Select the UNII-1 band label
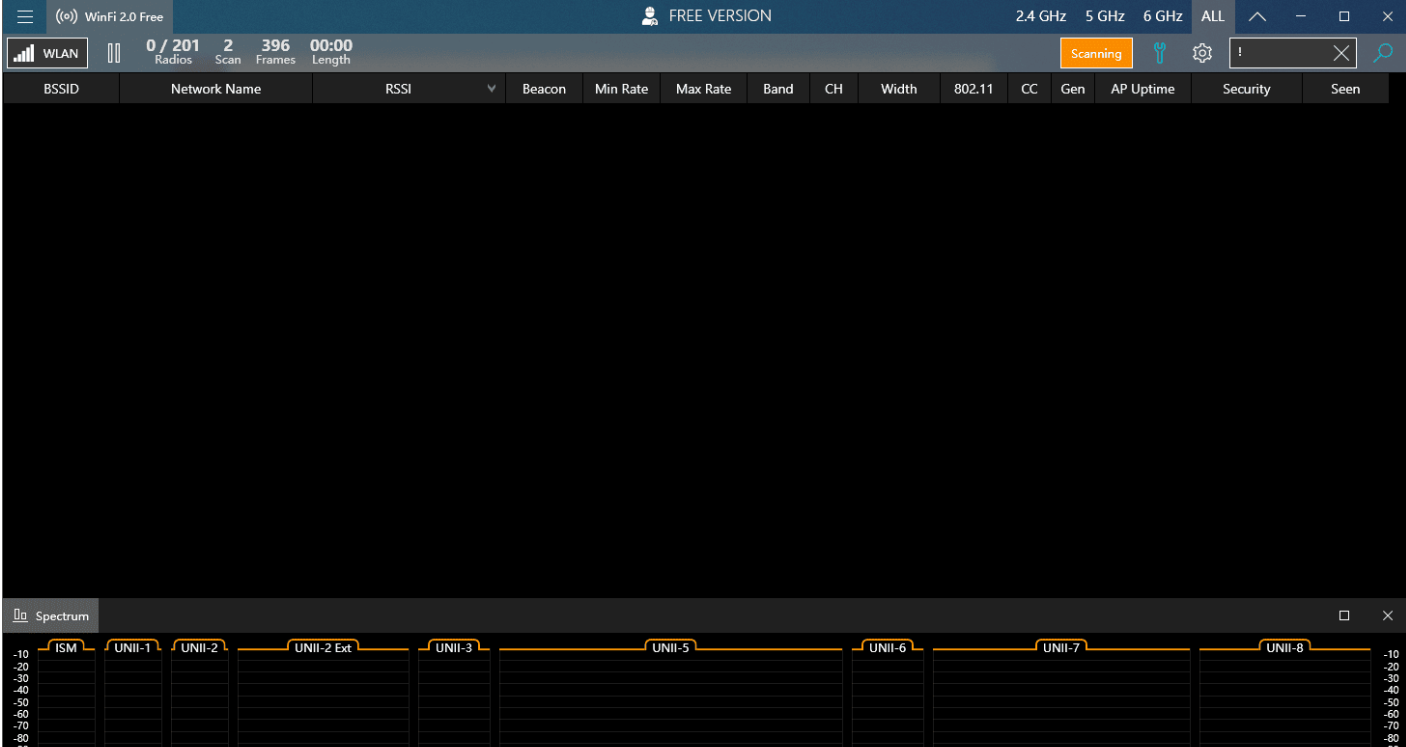Viewport: 1406px width, 747px height. coord(132,648)
